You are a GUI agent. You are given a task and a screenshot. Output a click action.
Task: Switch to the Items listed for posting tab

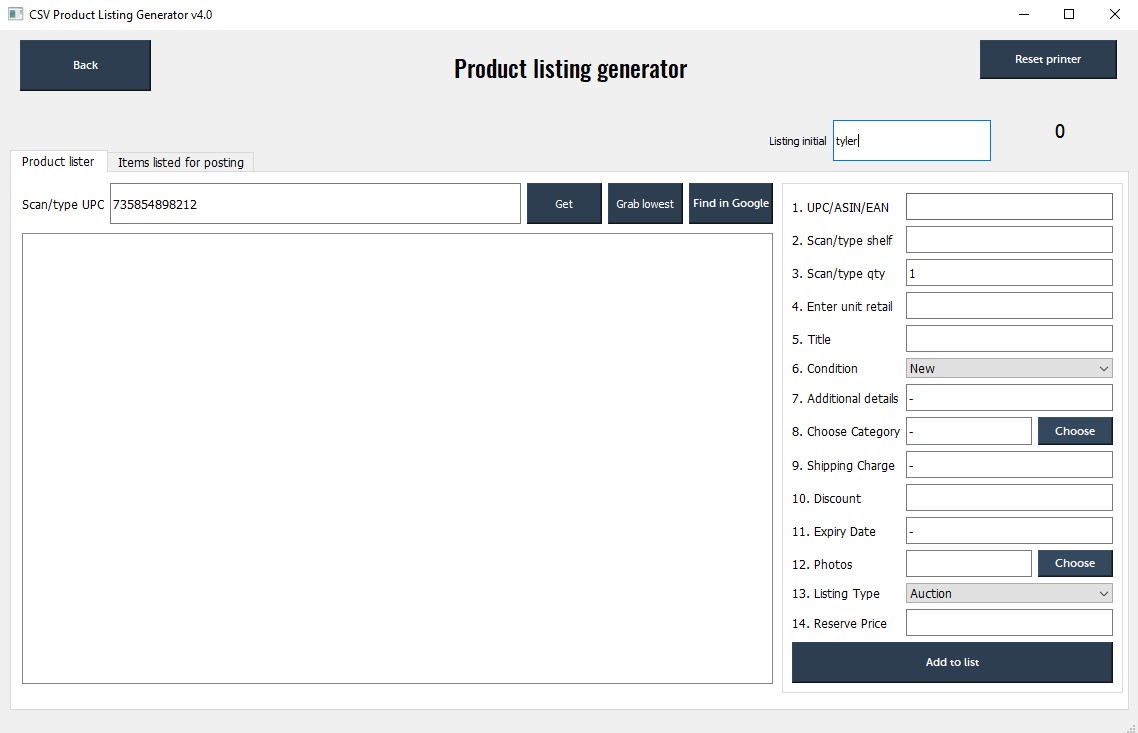coord(181,161)
